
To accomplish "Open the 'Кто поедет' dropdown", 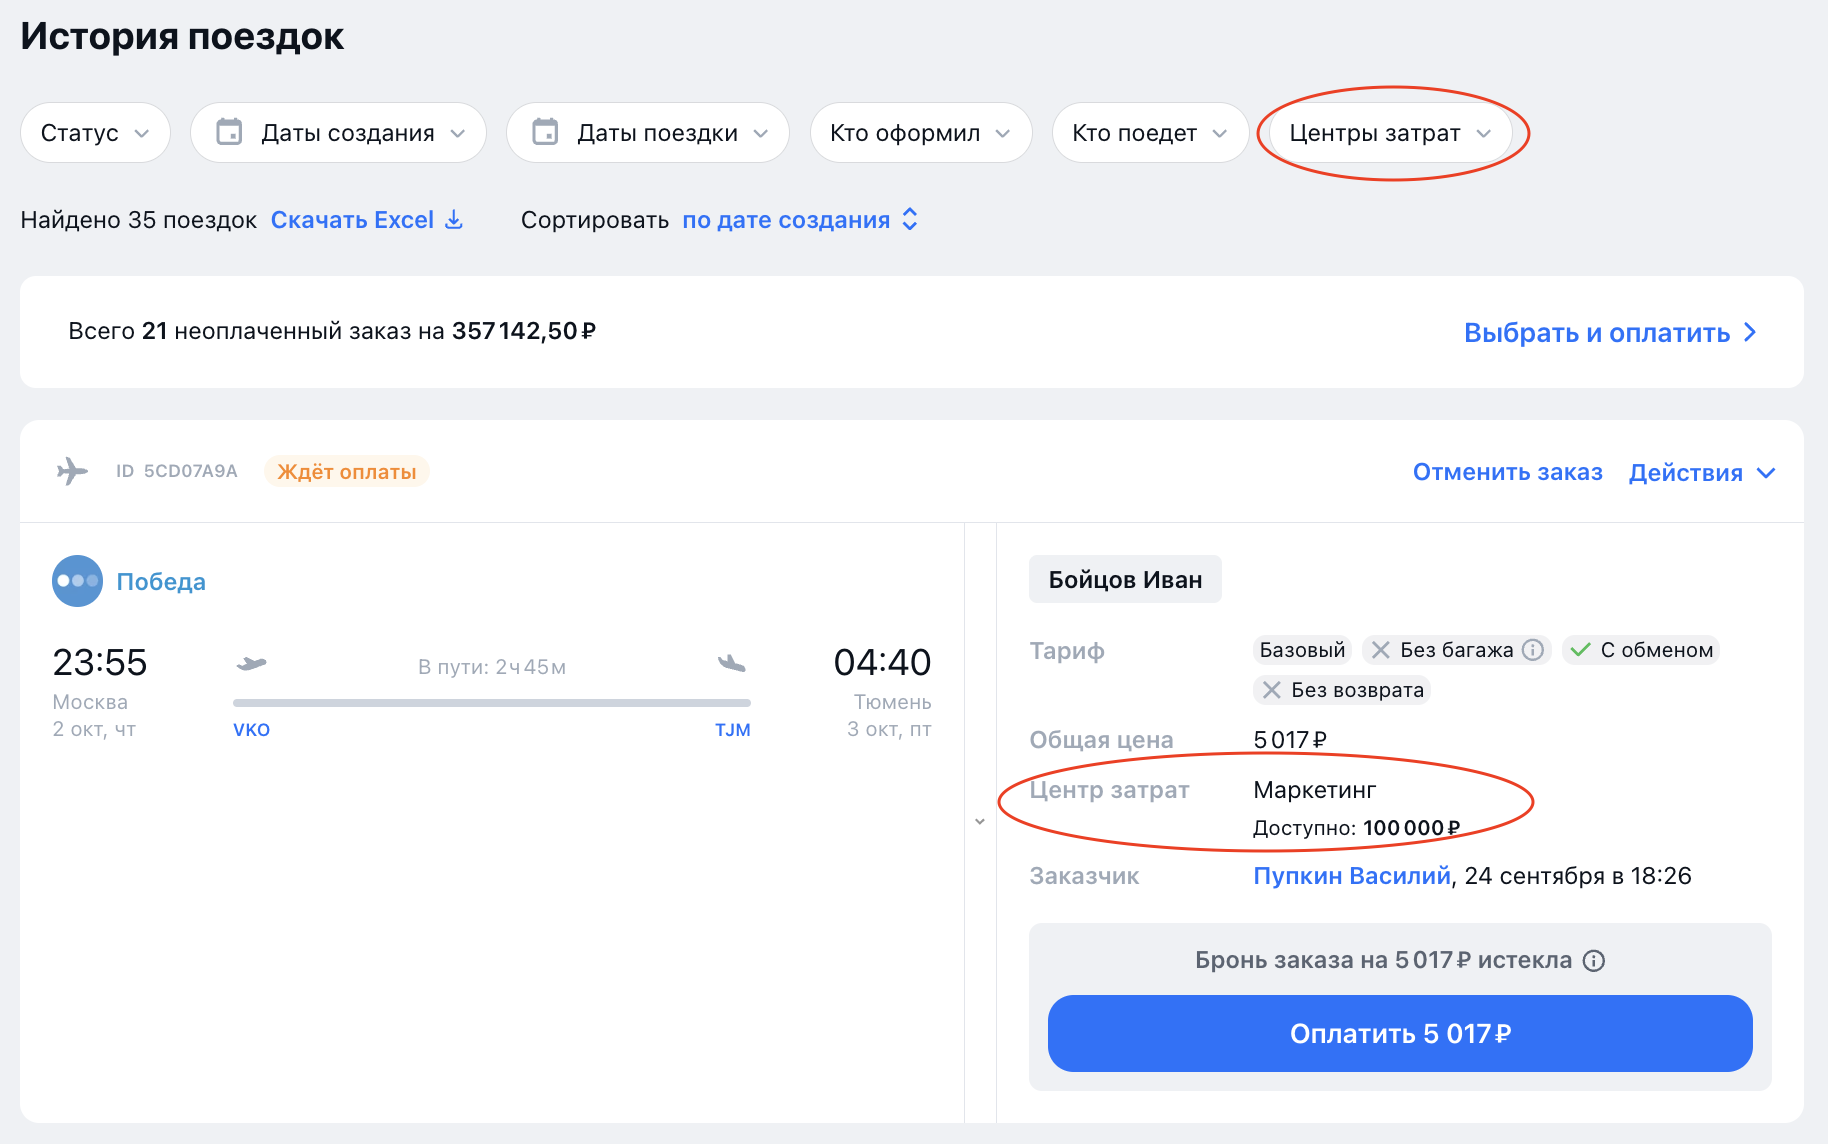I will 1149,133.
